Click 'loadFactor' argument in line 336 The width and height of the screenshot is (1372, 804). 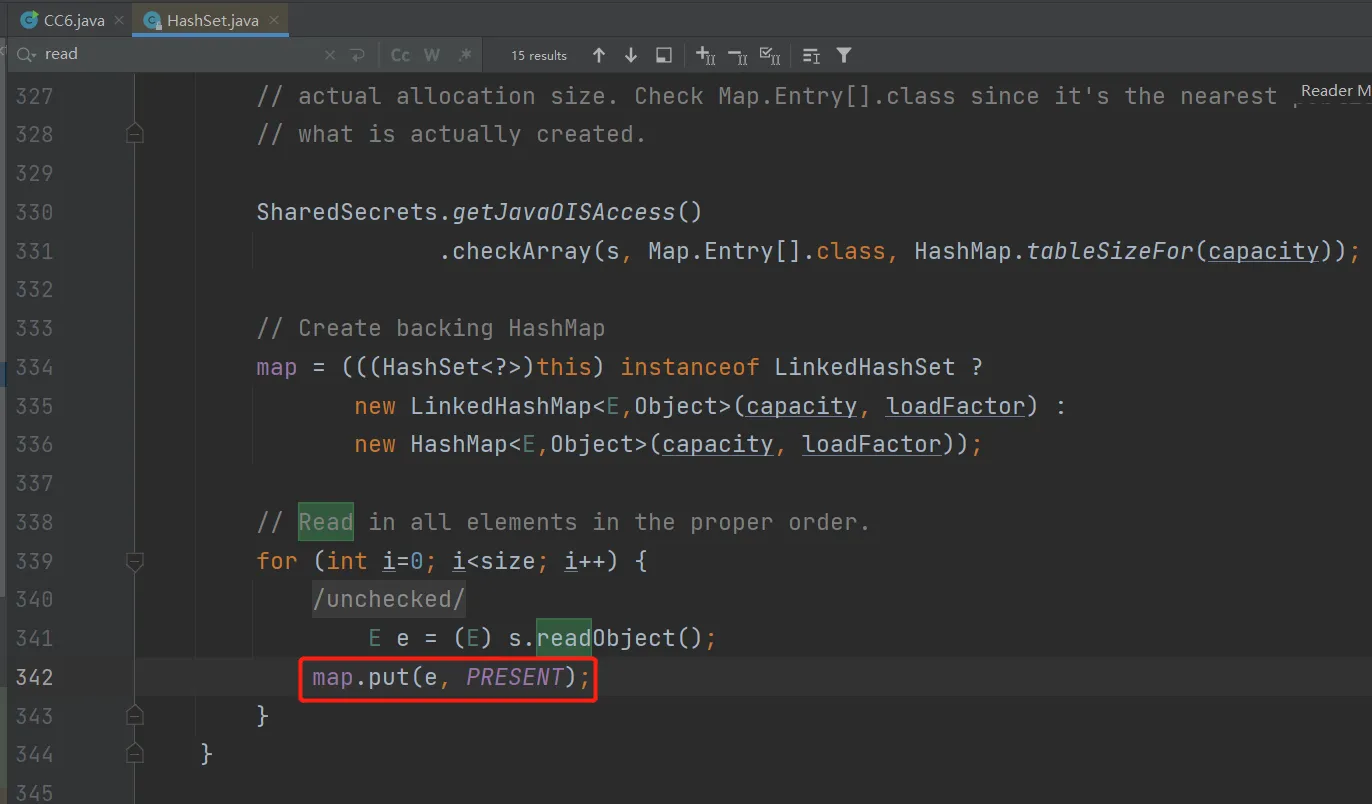[872, 445]
